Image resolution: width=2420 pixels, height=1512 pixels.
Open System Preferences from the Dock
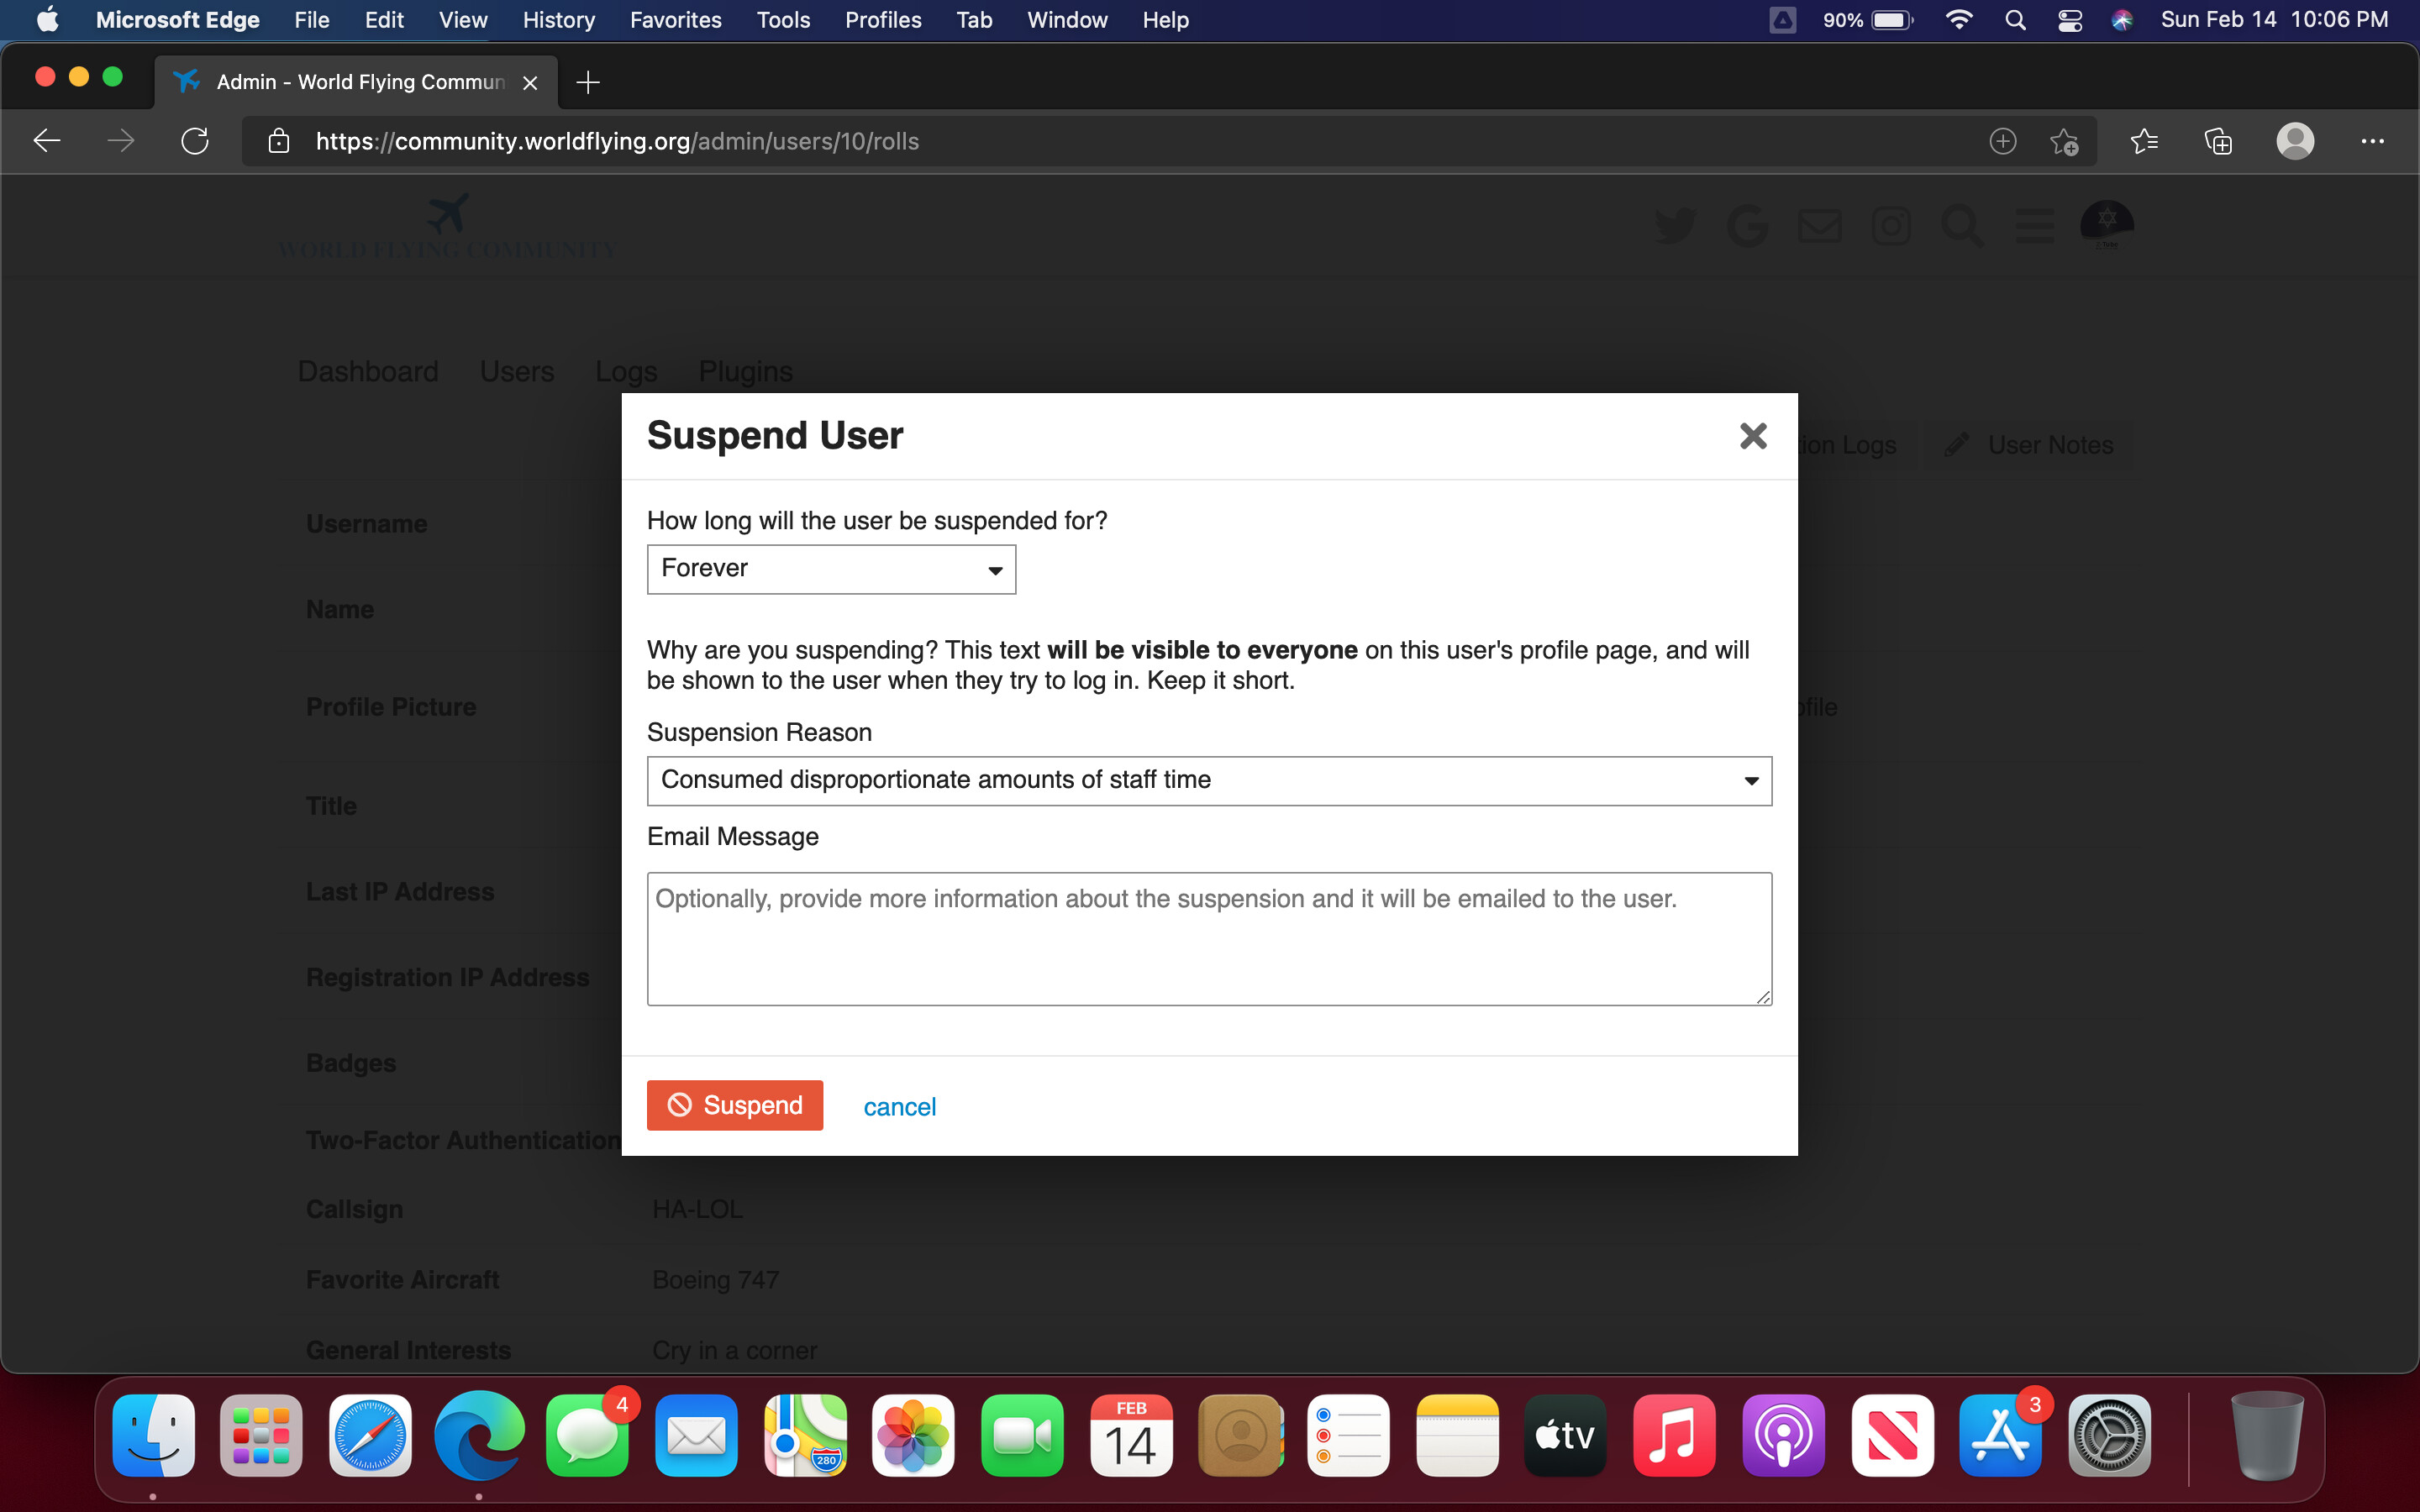point(2109,1436)
